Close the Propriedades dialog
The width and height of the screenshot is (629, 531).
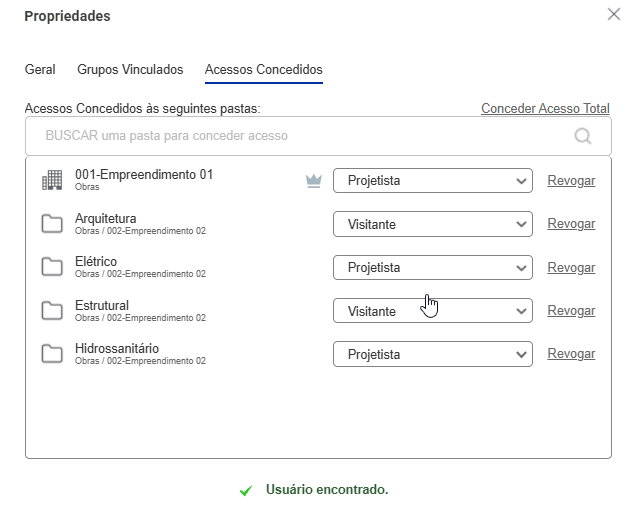614,14
